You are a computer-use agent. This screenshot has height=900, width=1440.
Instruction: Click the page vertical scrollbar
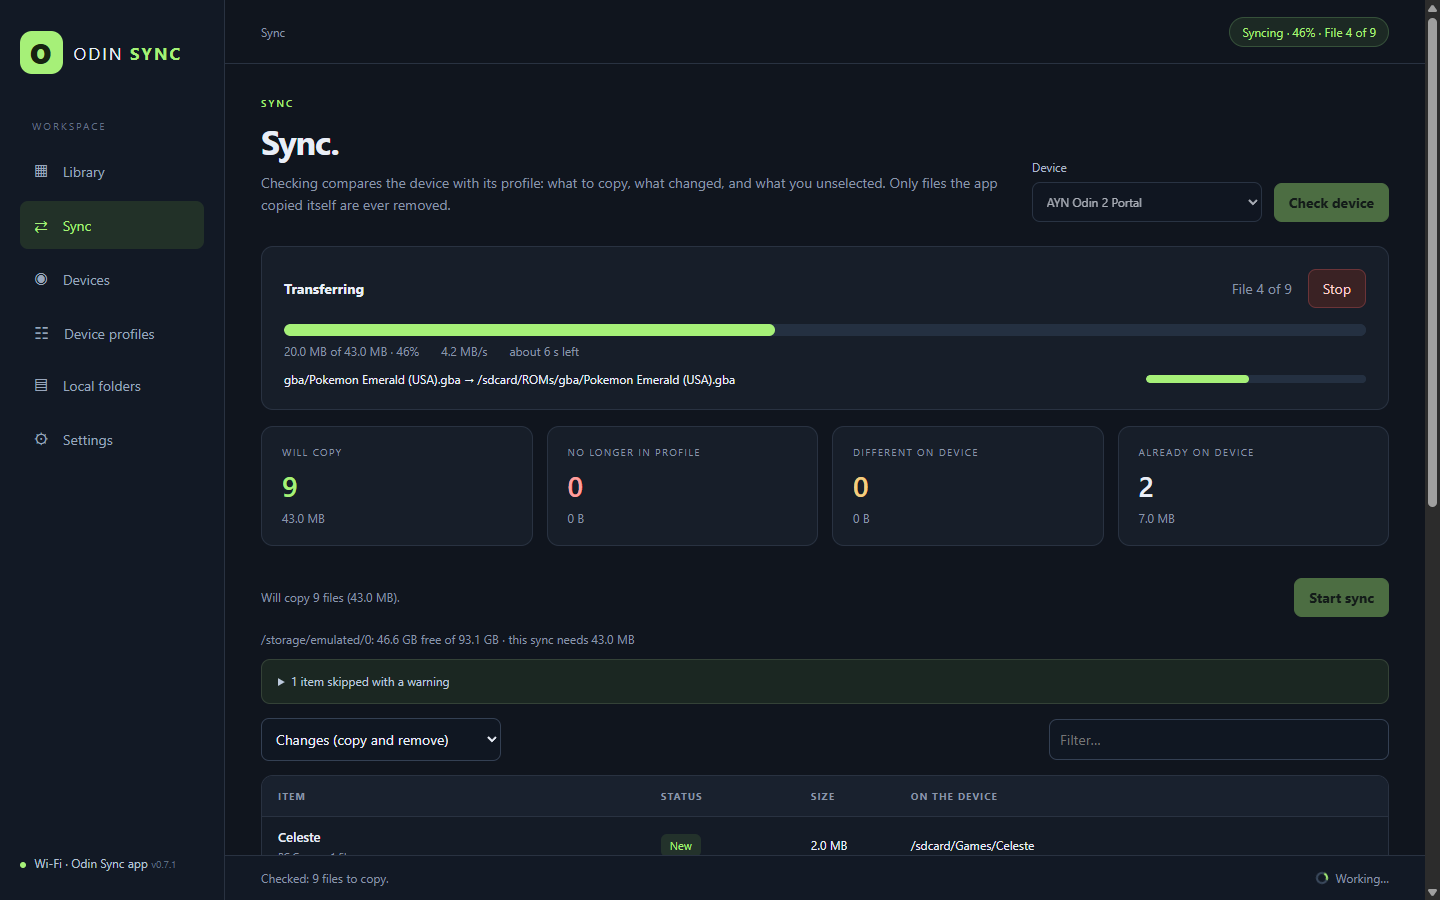click(x=1432, y=260)
